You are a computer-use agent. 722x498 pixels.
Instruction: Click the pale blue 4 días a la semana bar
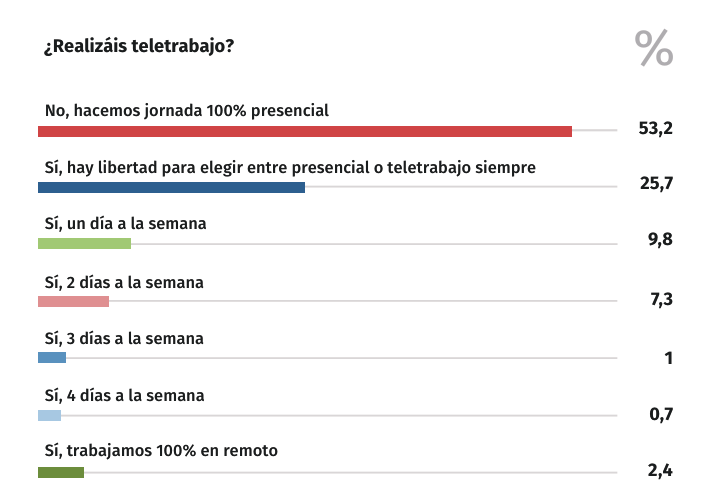point(49,415)
